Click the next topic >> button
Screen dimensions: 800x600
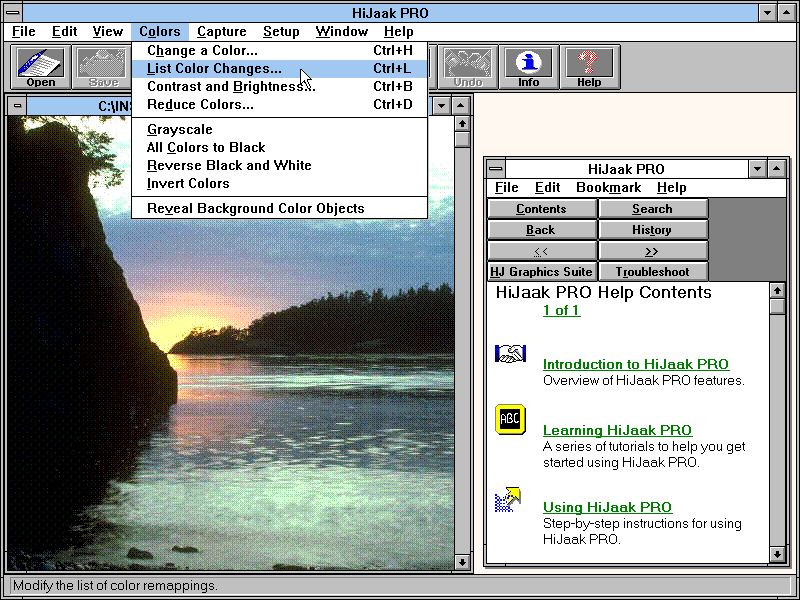pyautogui.click(x=653, y=251)
